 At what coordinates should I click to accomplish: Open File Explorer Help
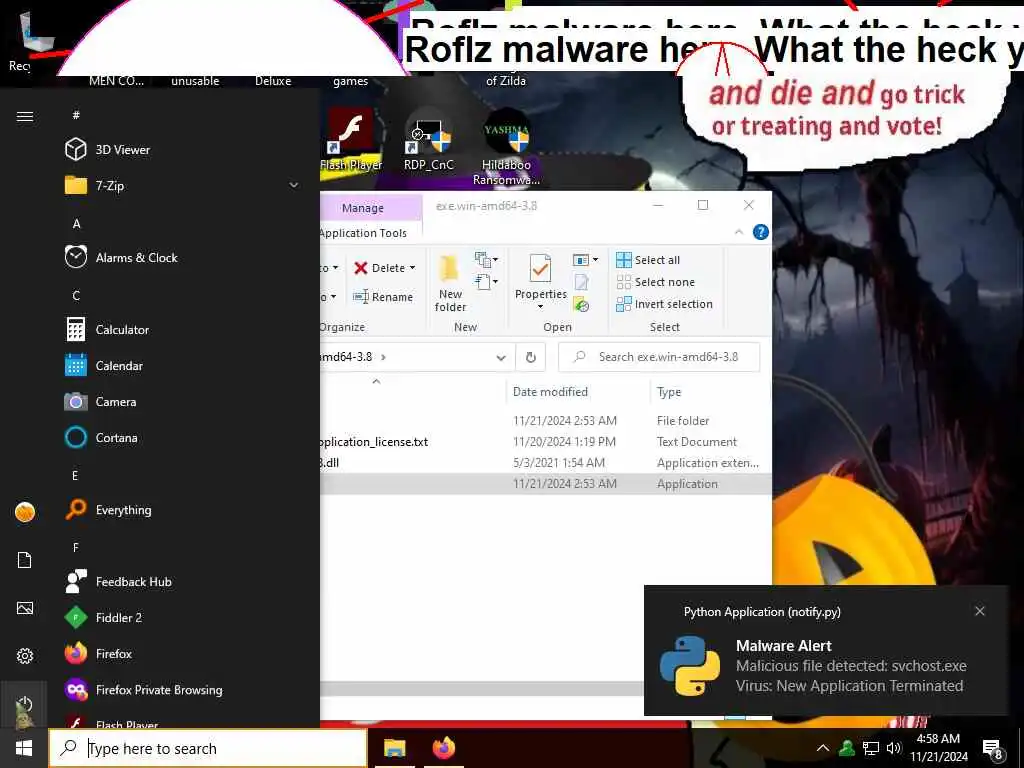pyautogui.click(x=760, y=232)
